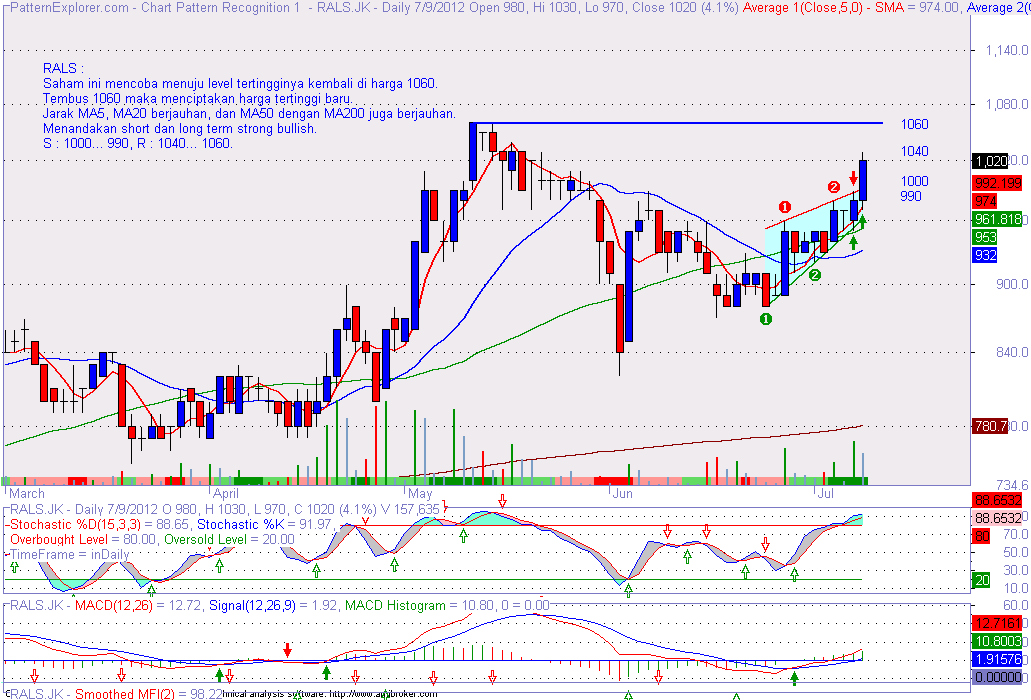This screenshot has width=1031, height=700.
Task: Click the 840.0 price axis label
Action: [1012, 352]
